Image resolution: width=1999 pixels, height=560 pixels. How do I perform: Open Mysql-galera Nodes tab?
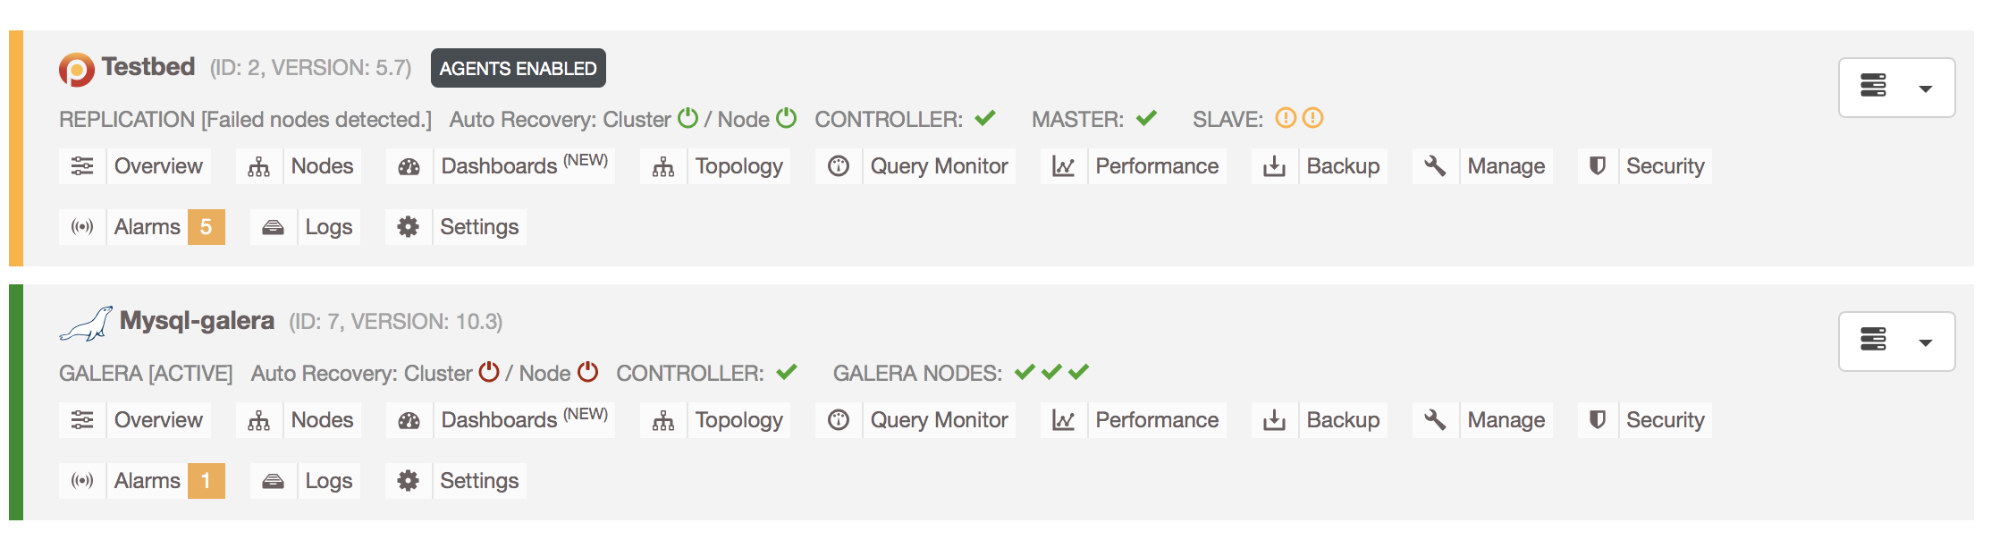(x=300, y=421)
